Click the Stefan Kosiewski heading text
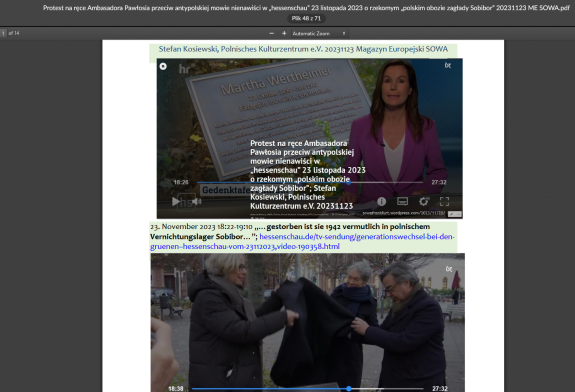 (x=303, y=49)
